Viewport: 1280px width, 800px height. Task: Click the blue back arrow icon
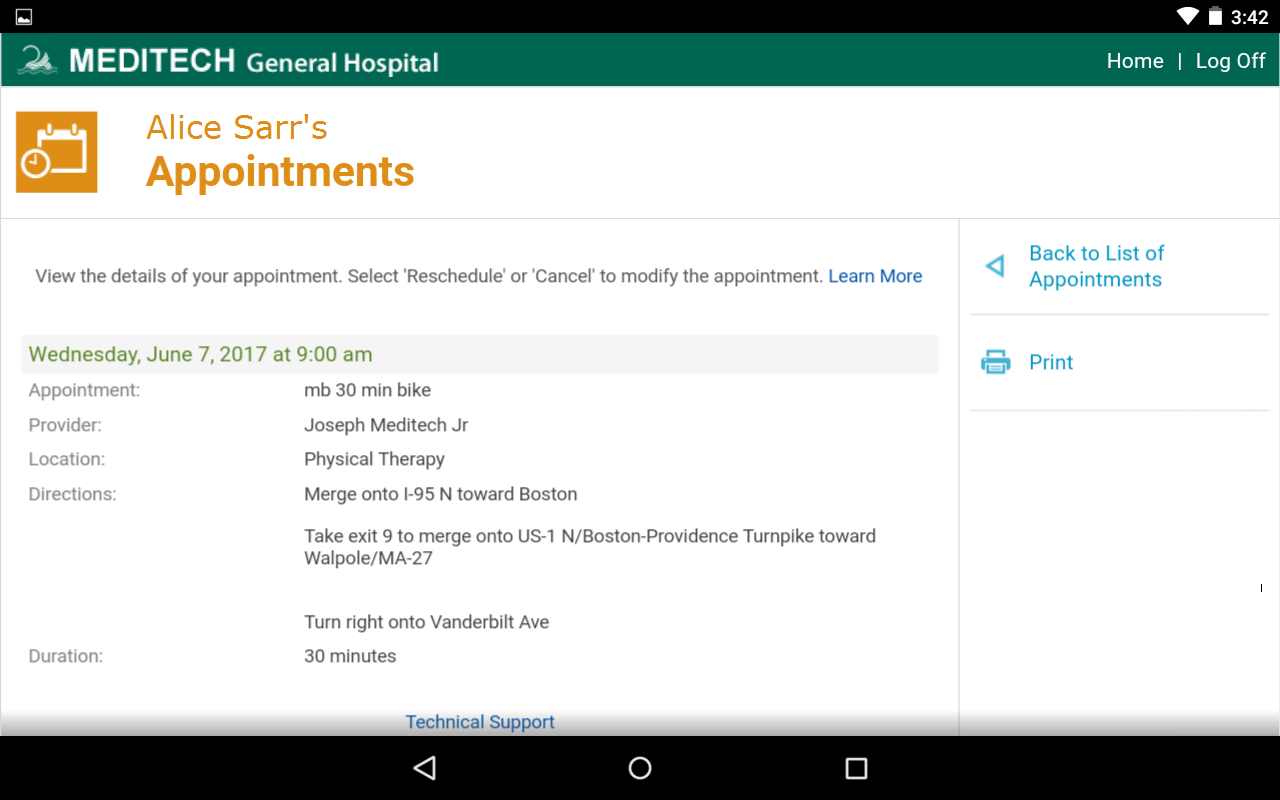[x=995, y=266]
